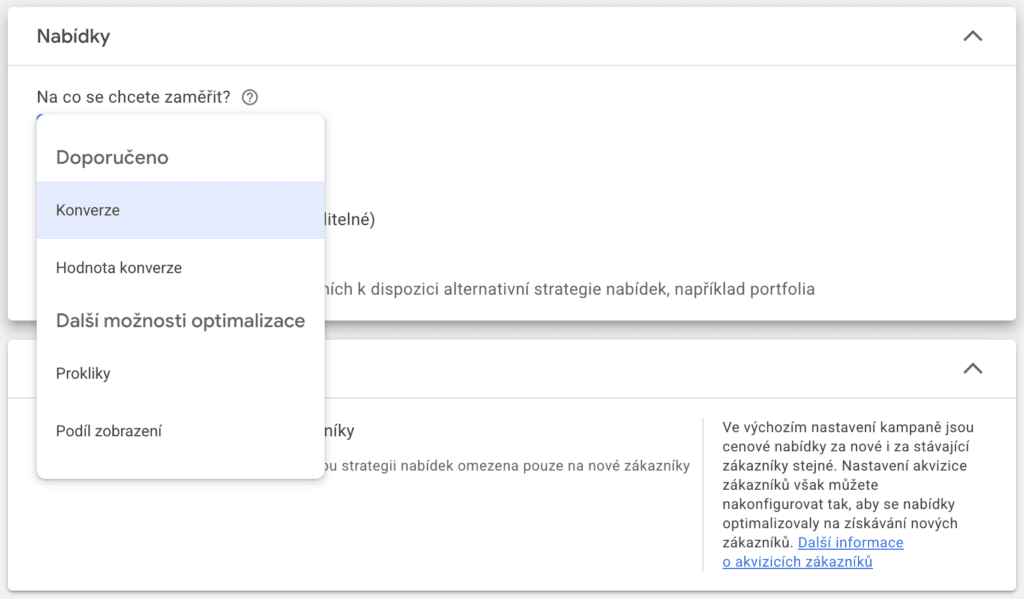Collapse the Nabídky section with its chevron
Screen dimensions: 1024x599
point(971,36)
